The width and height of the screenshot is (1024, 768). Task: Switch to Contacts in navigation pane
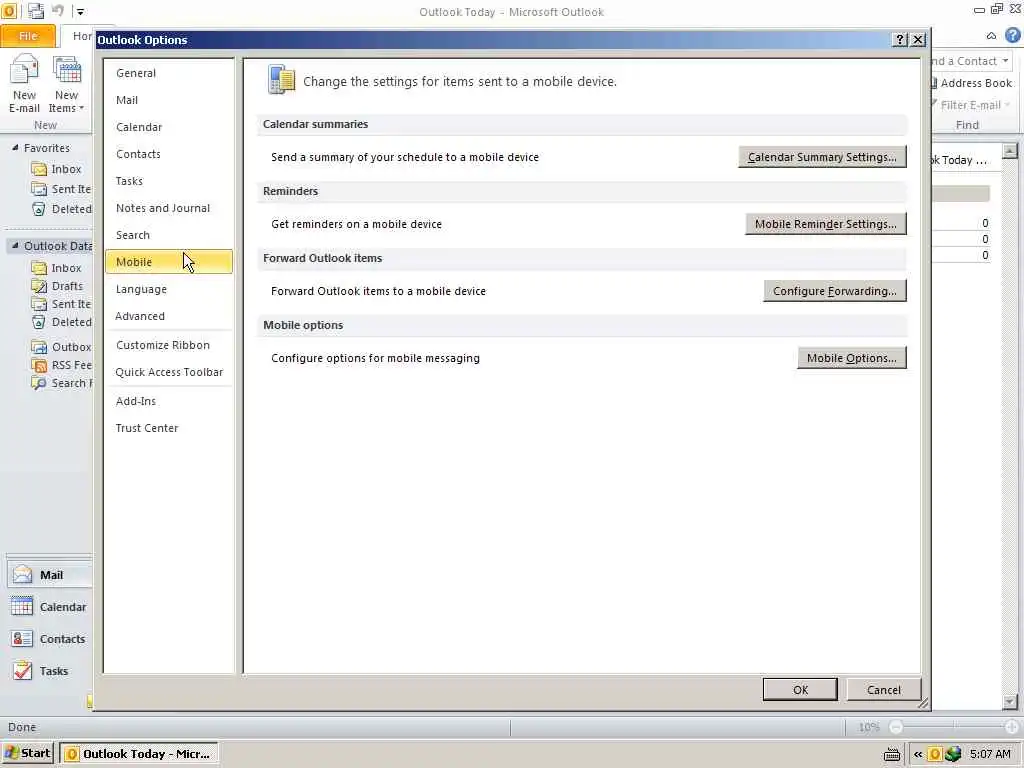coord(50,639)
